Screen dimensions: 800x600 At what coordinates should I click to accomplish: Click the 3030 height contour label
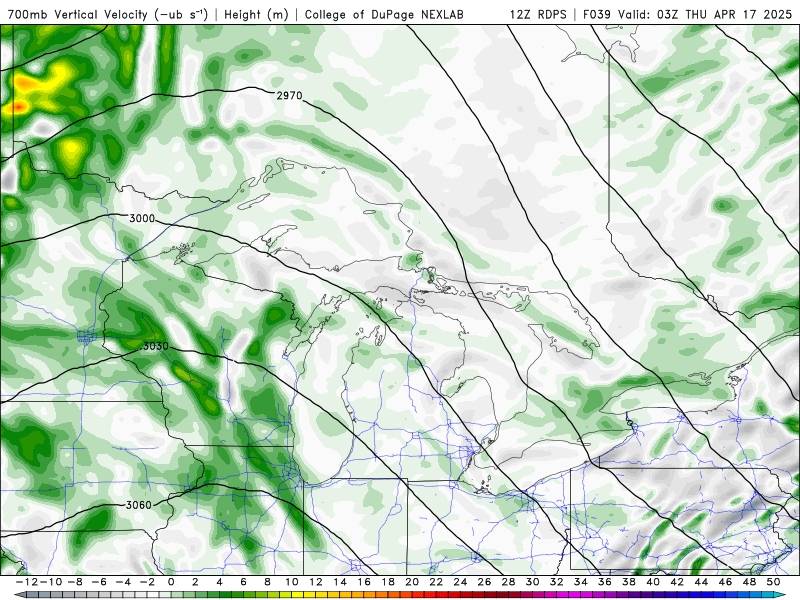[x=156, y=346]
